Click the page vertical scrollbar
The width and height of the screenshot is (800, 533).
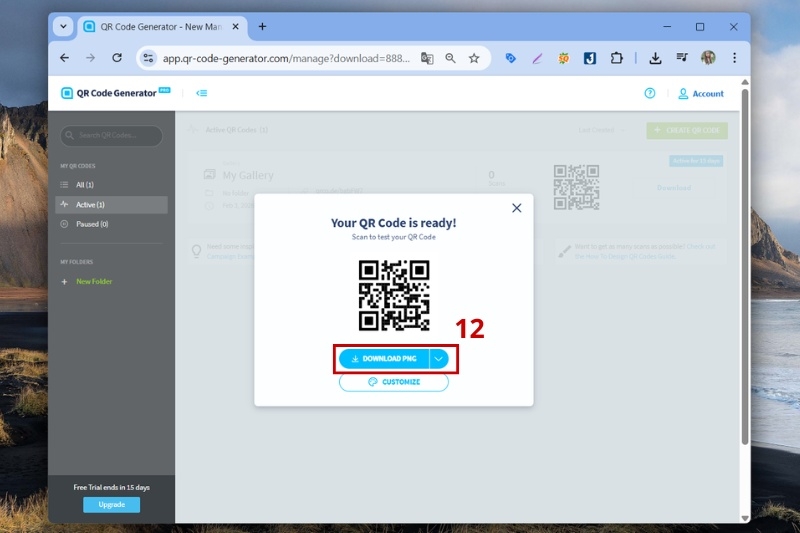pos(745,265)
